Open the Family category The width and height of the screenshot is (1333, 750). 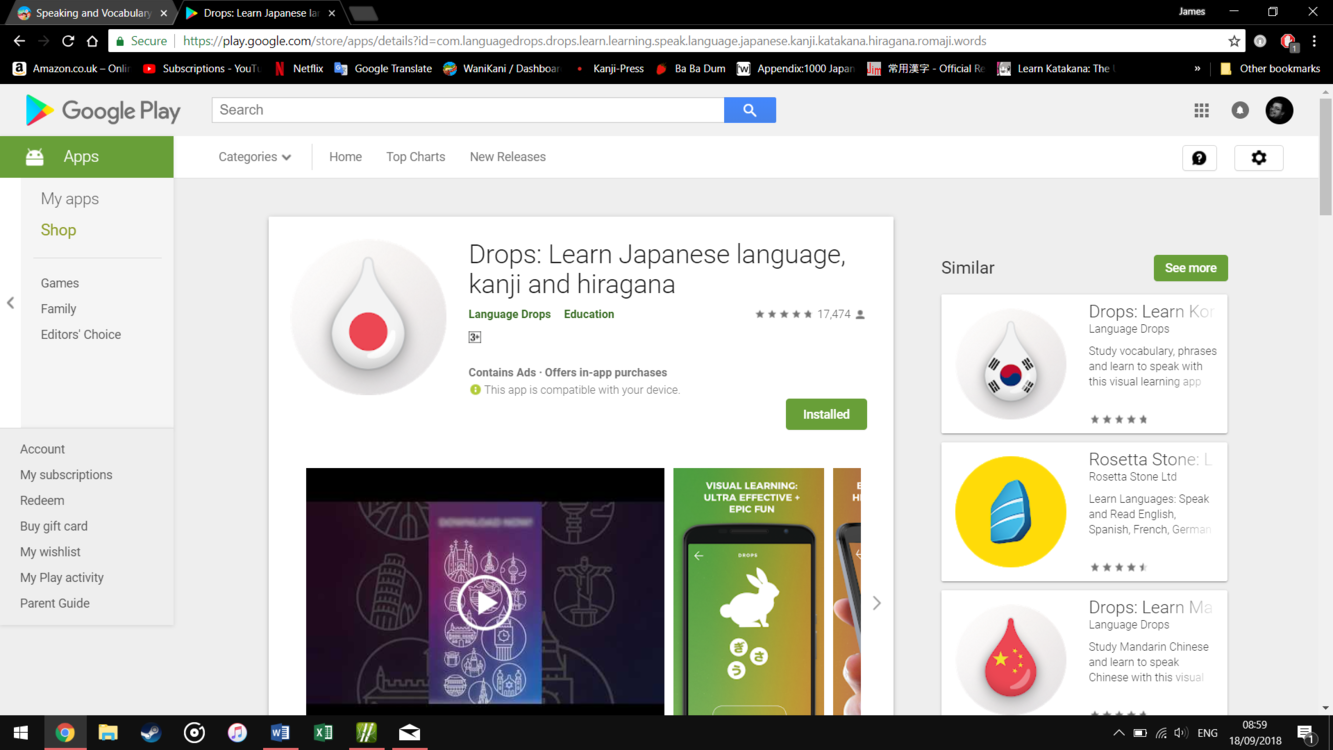(x=58, y=309)
